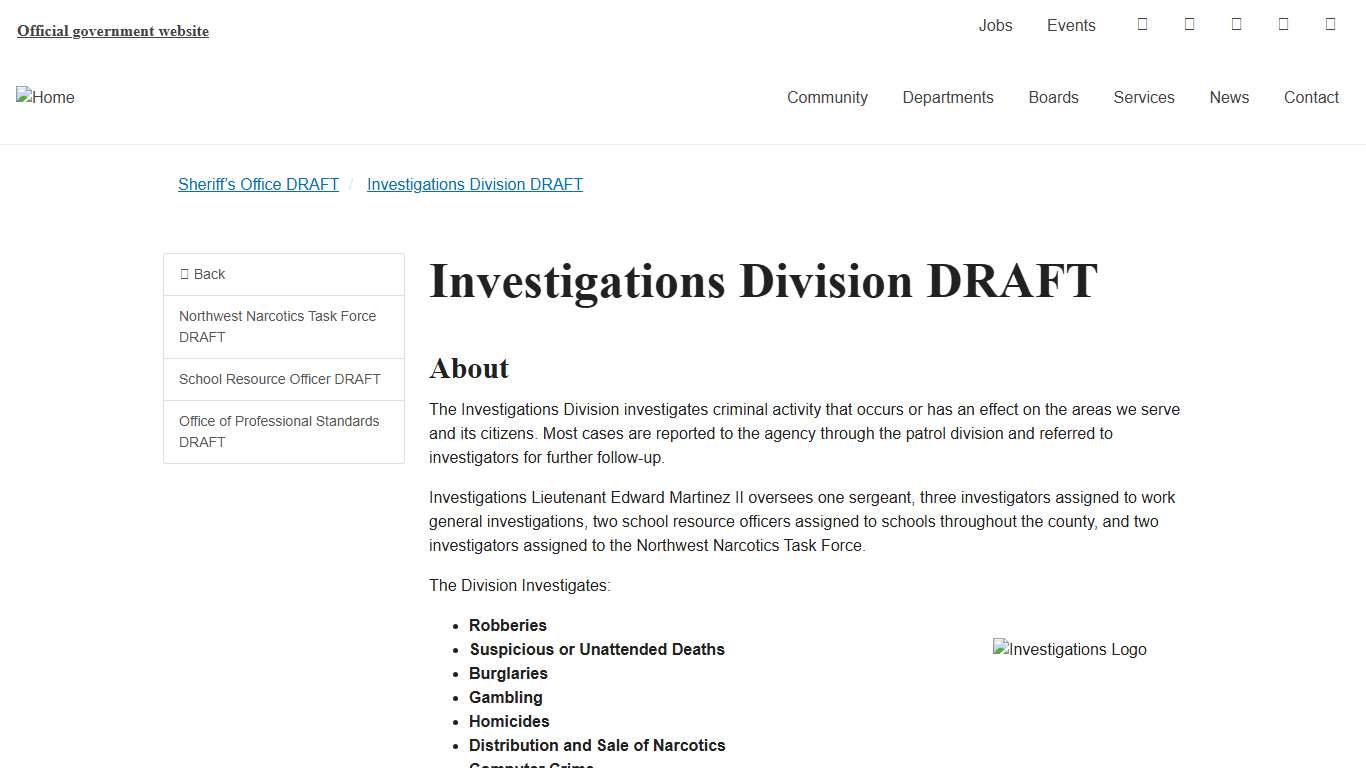
Task: Click the leftmost social media icon in header
Action: (1142, 24)
